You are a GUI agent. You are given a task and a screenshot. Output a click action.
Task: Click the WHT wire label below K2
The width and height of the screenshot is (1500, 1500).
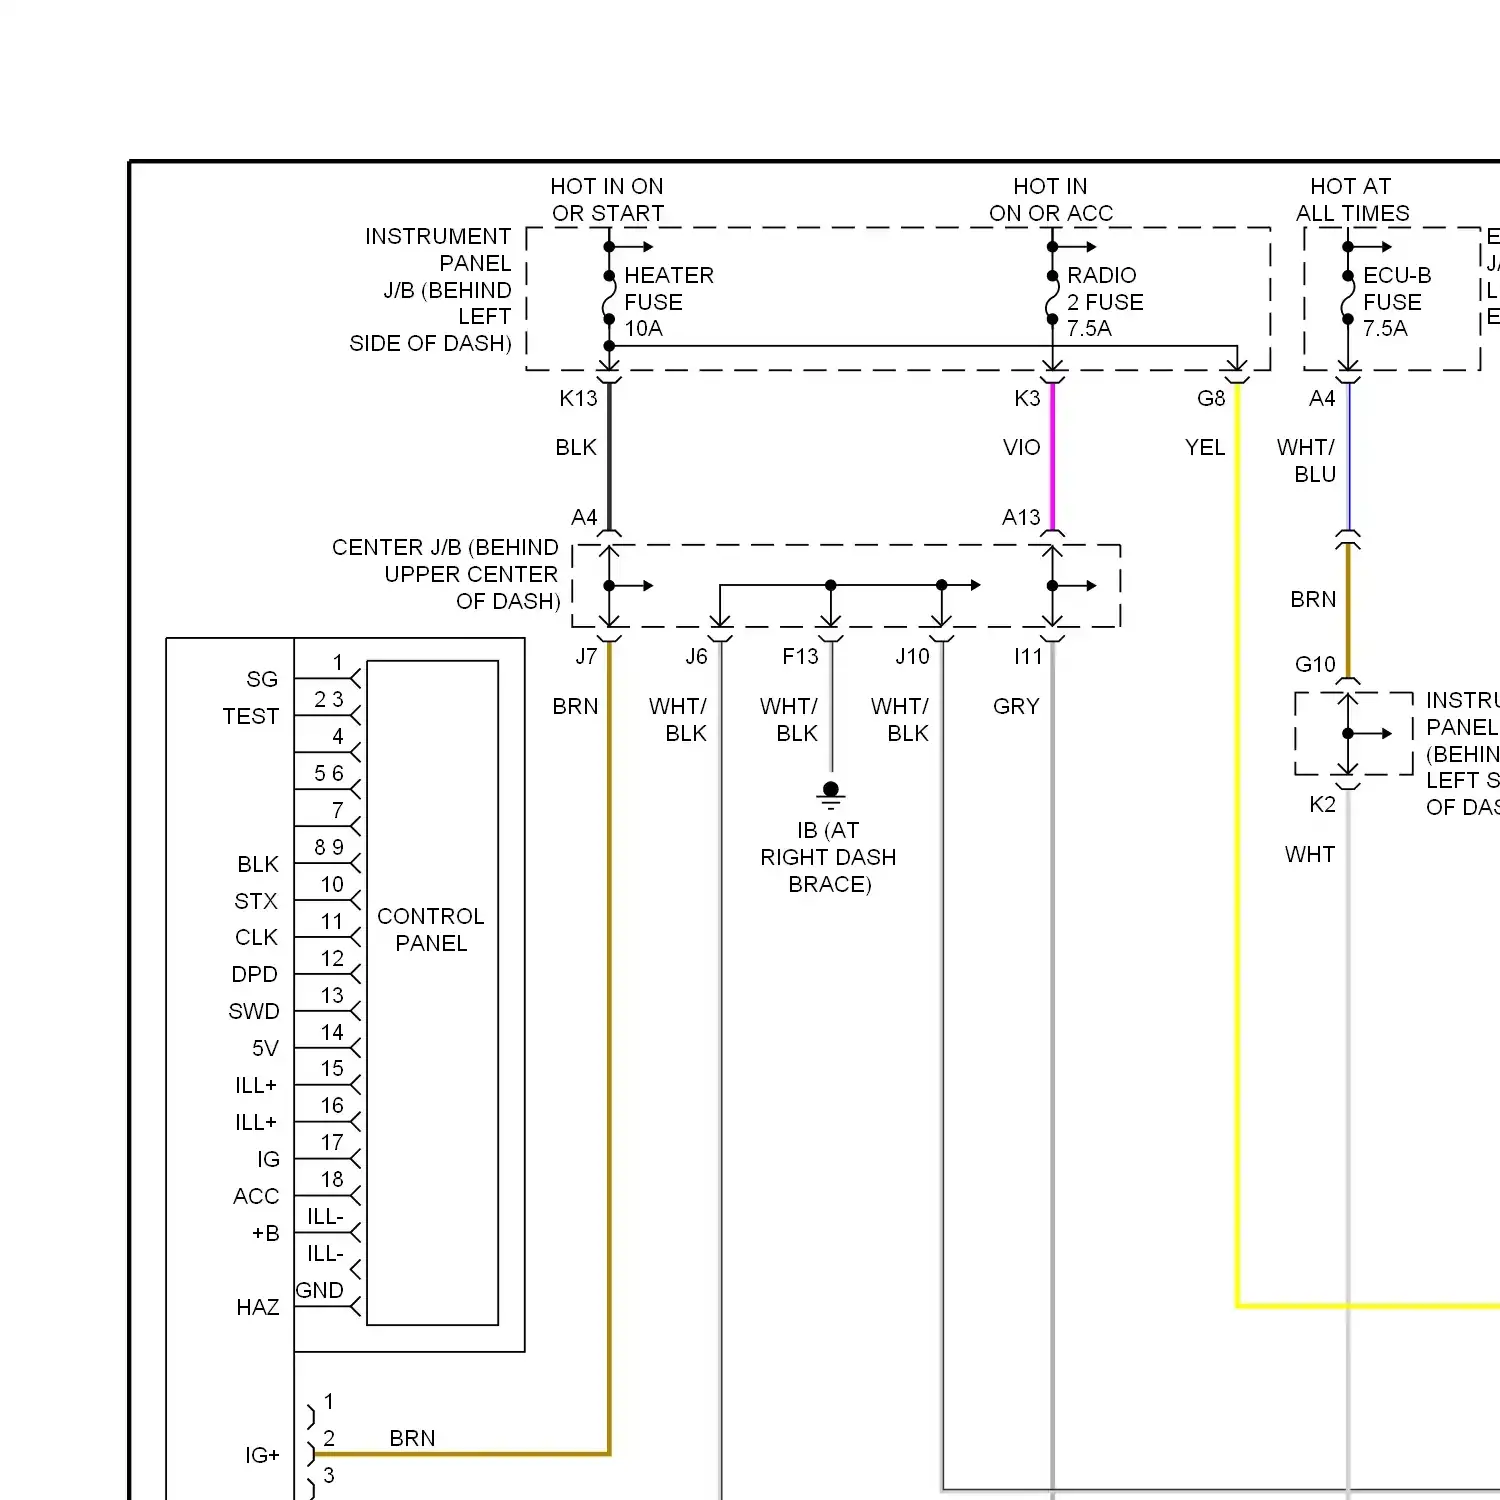pos(1310,855)
